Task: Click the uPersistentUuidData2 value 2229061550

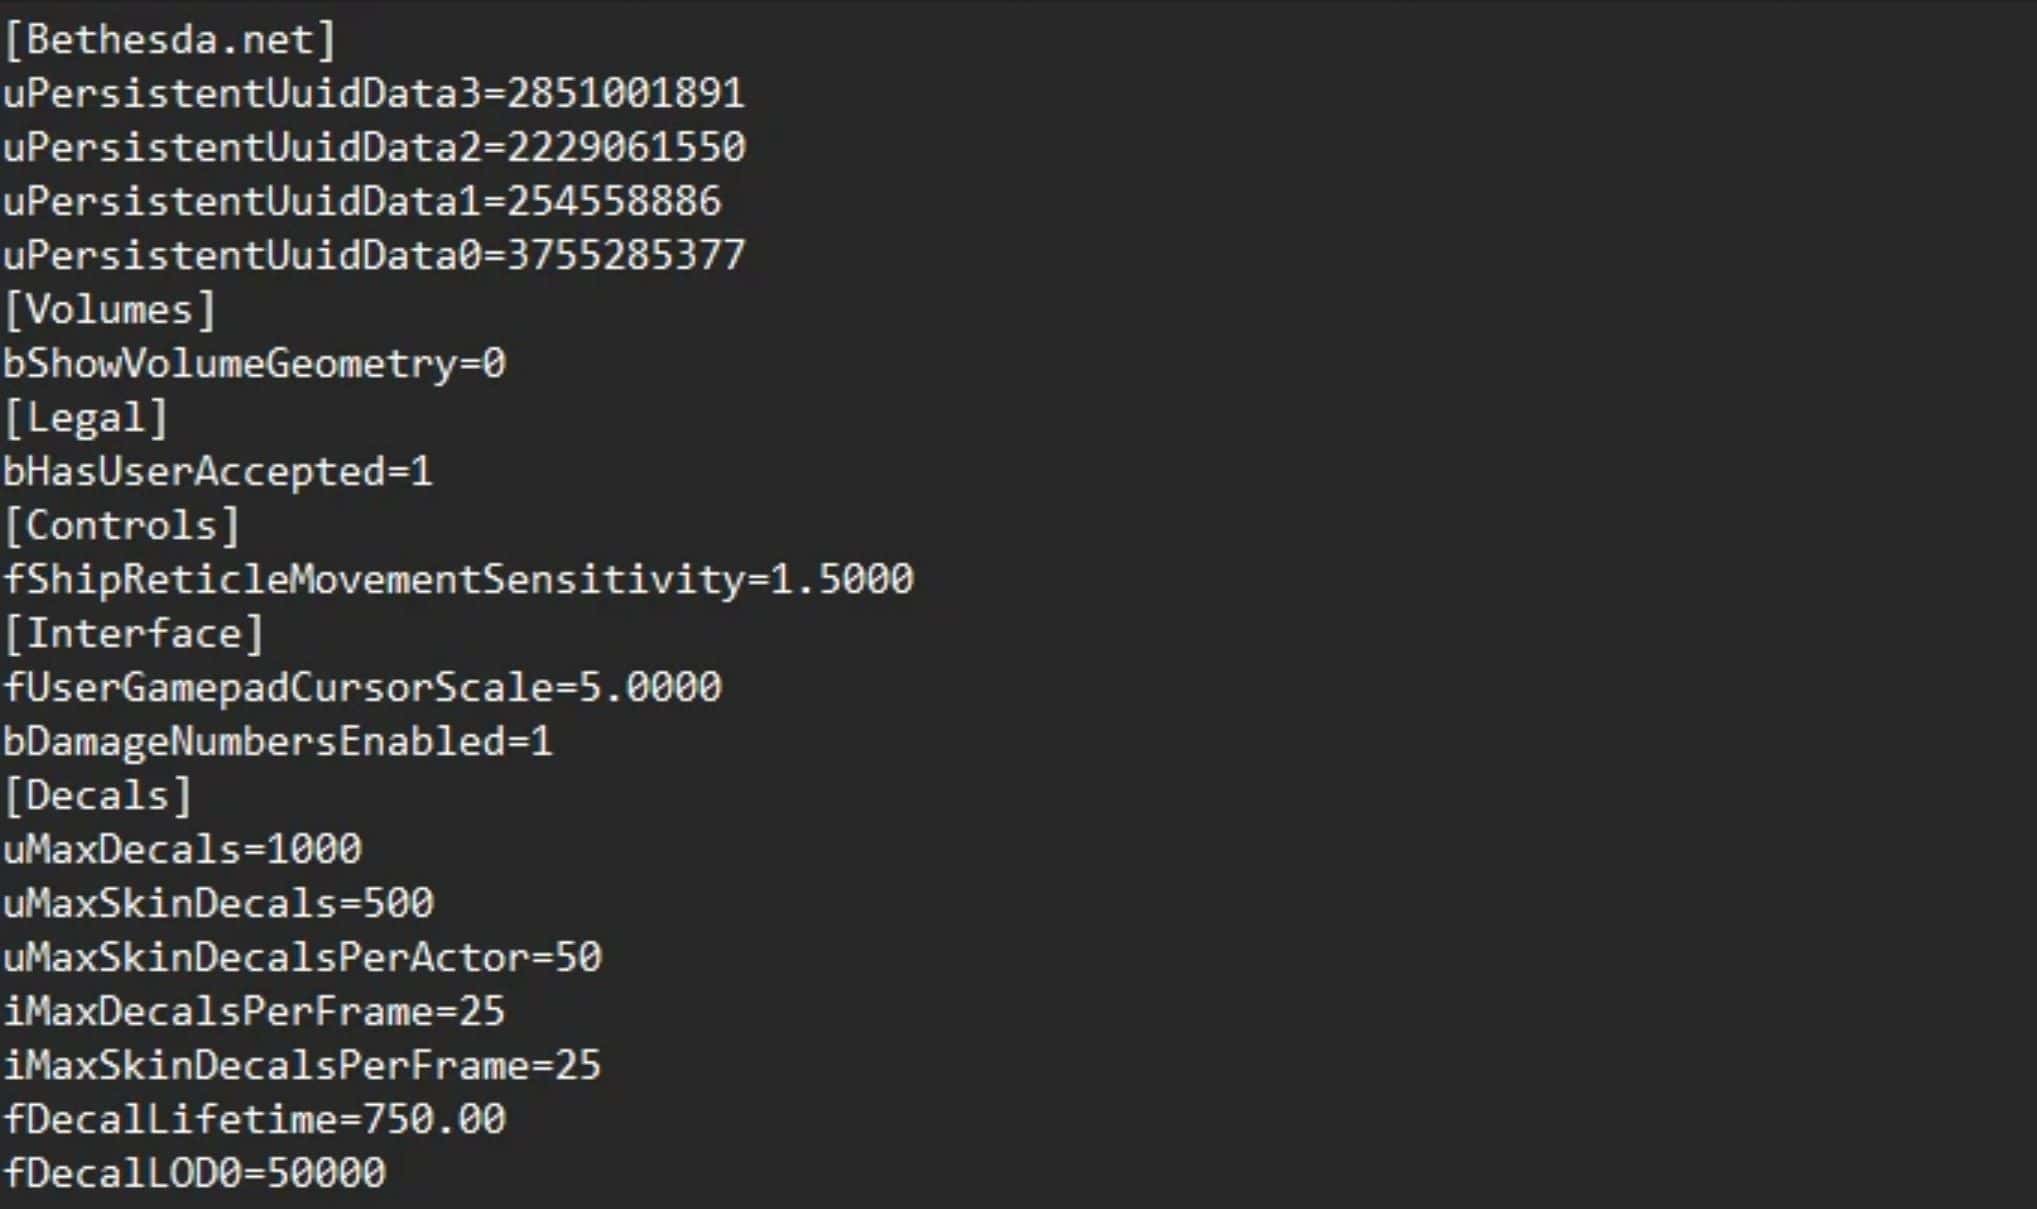Action: (x=626, y=148)
